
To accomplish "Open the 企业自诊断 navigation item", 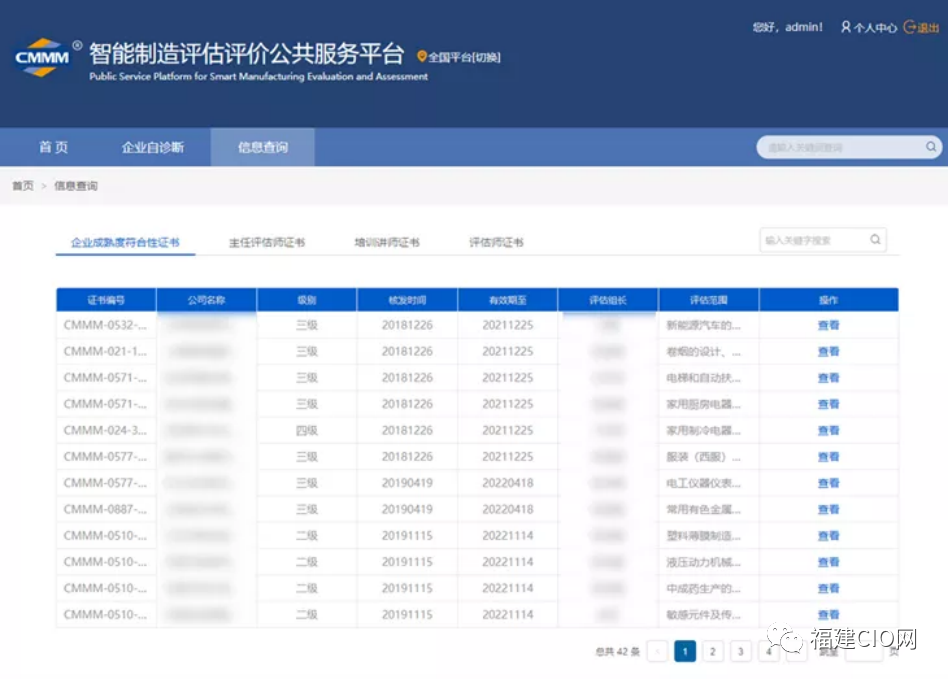I will (x=153, y=147).
